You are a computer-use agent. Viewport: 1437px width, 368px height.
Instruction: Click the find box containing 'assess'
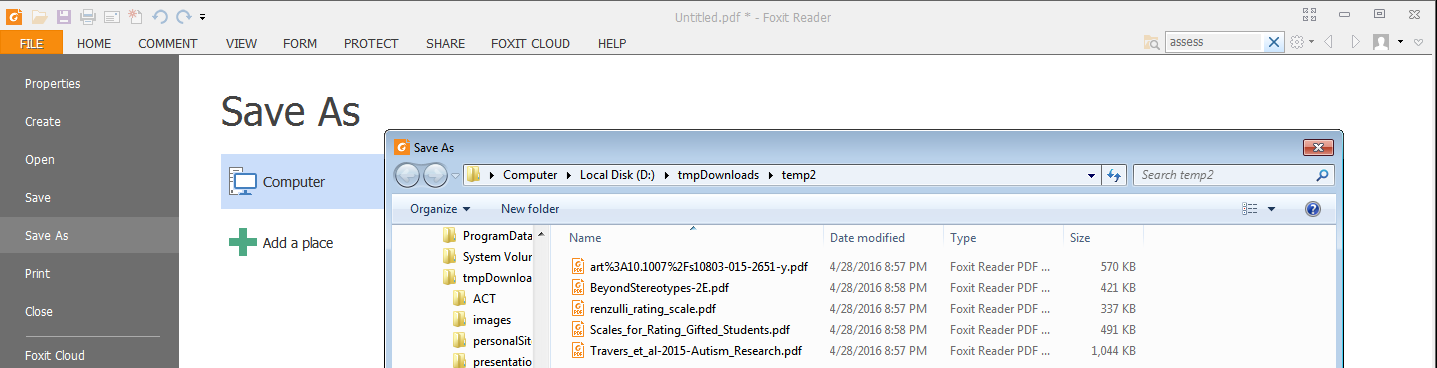1215,42
